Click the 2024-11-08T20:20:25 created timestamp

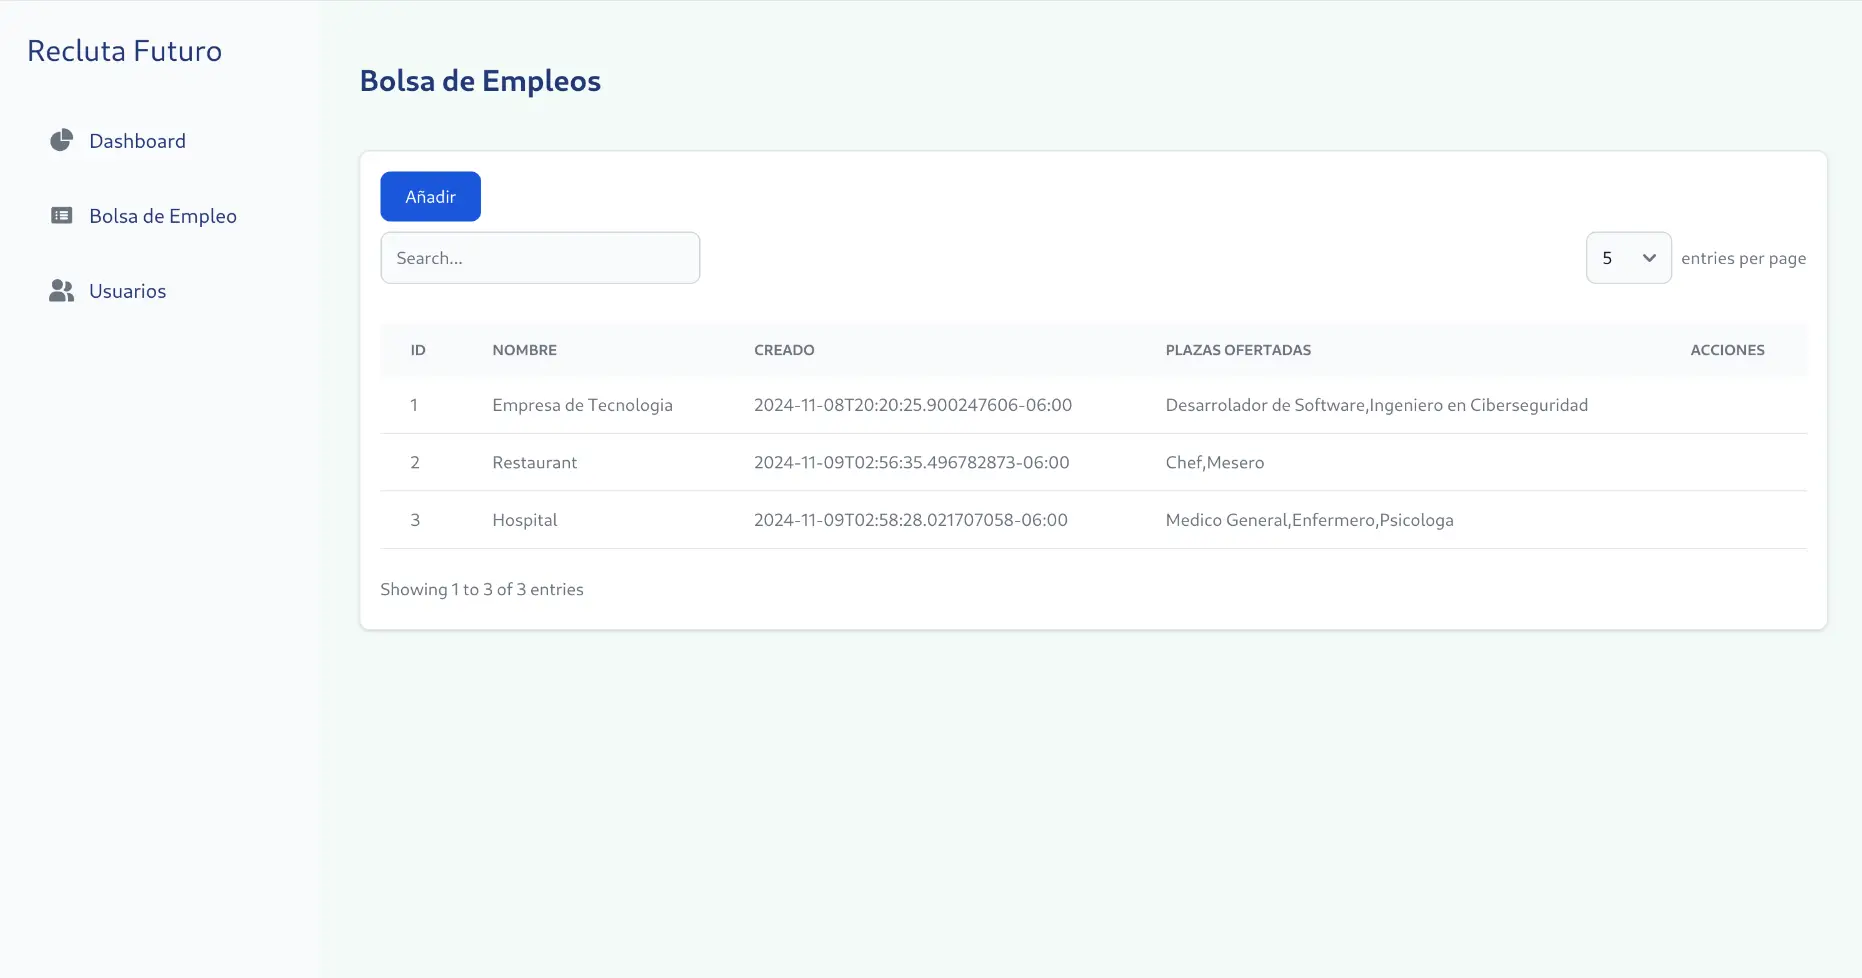tap(912, 405)
